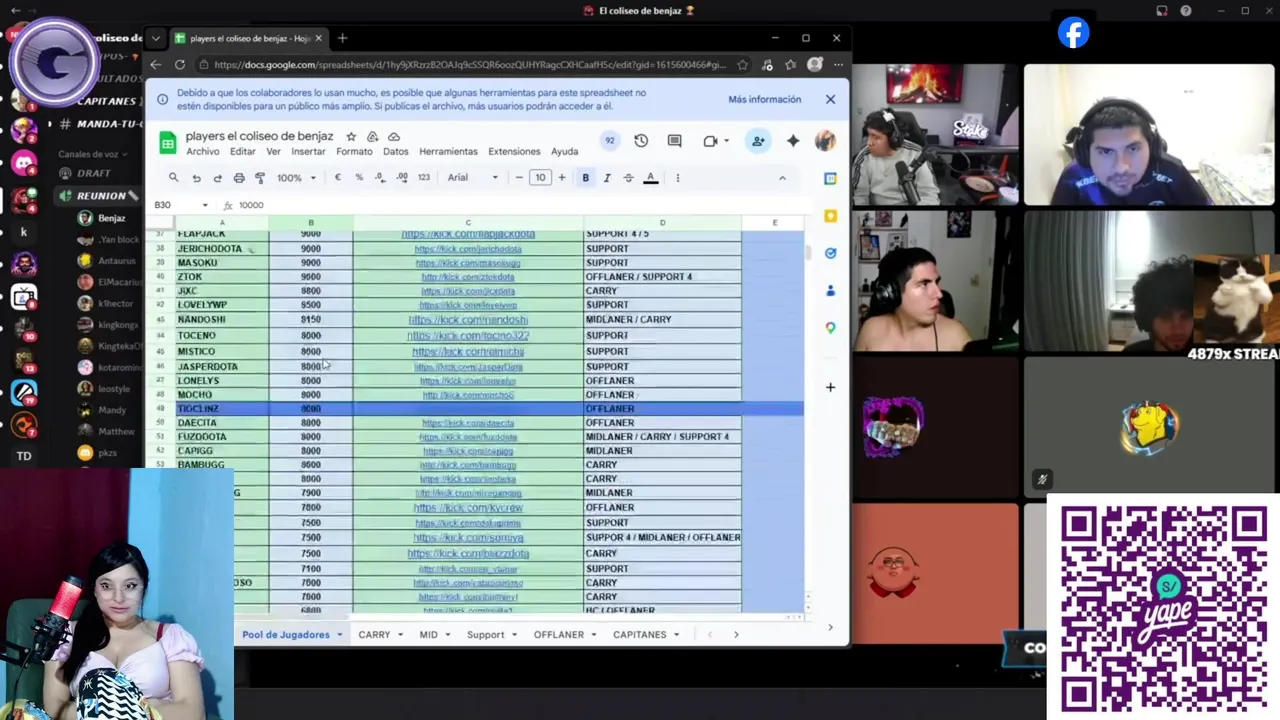Open the CARRY tab dropdown arrow
Viewport: 1280px width, 720px height.
(400, 635)
